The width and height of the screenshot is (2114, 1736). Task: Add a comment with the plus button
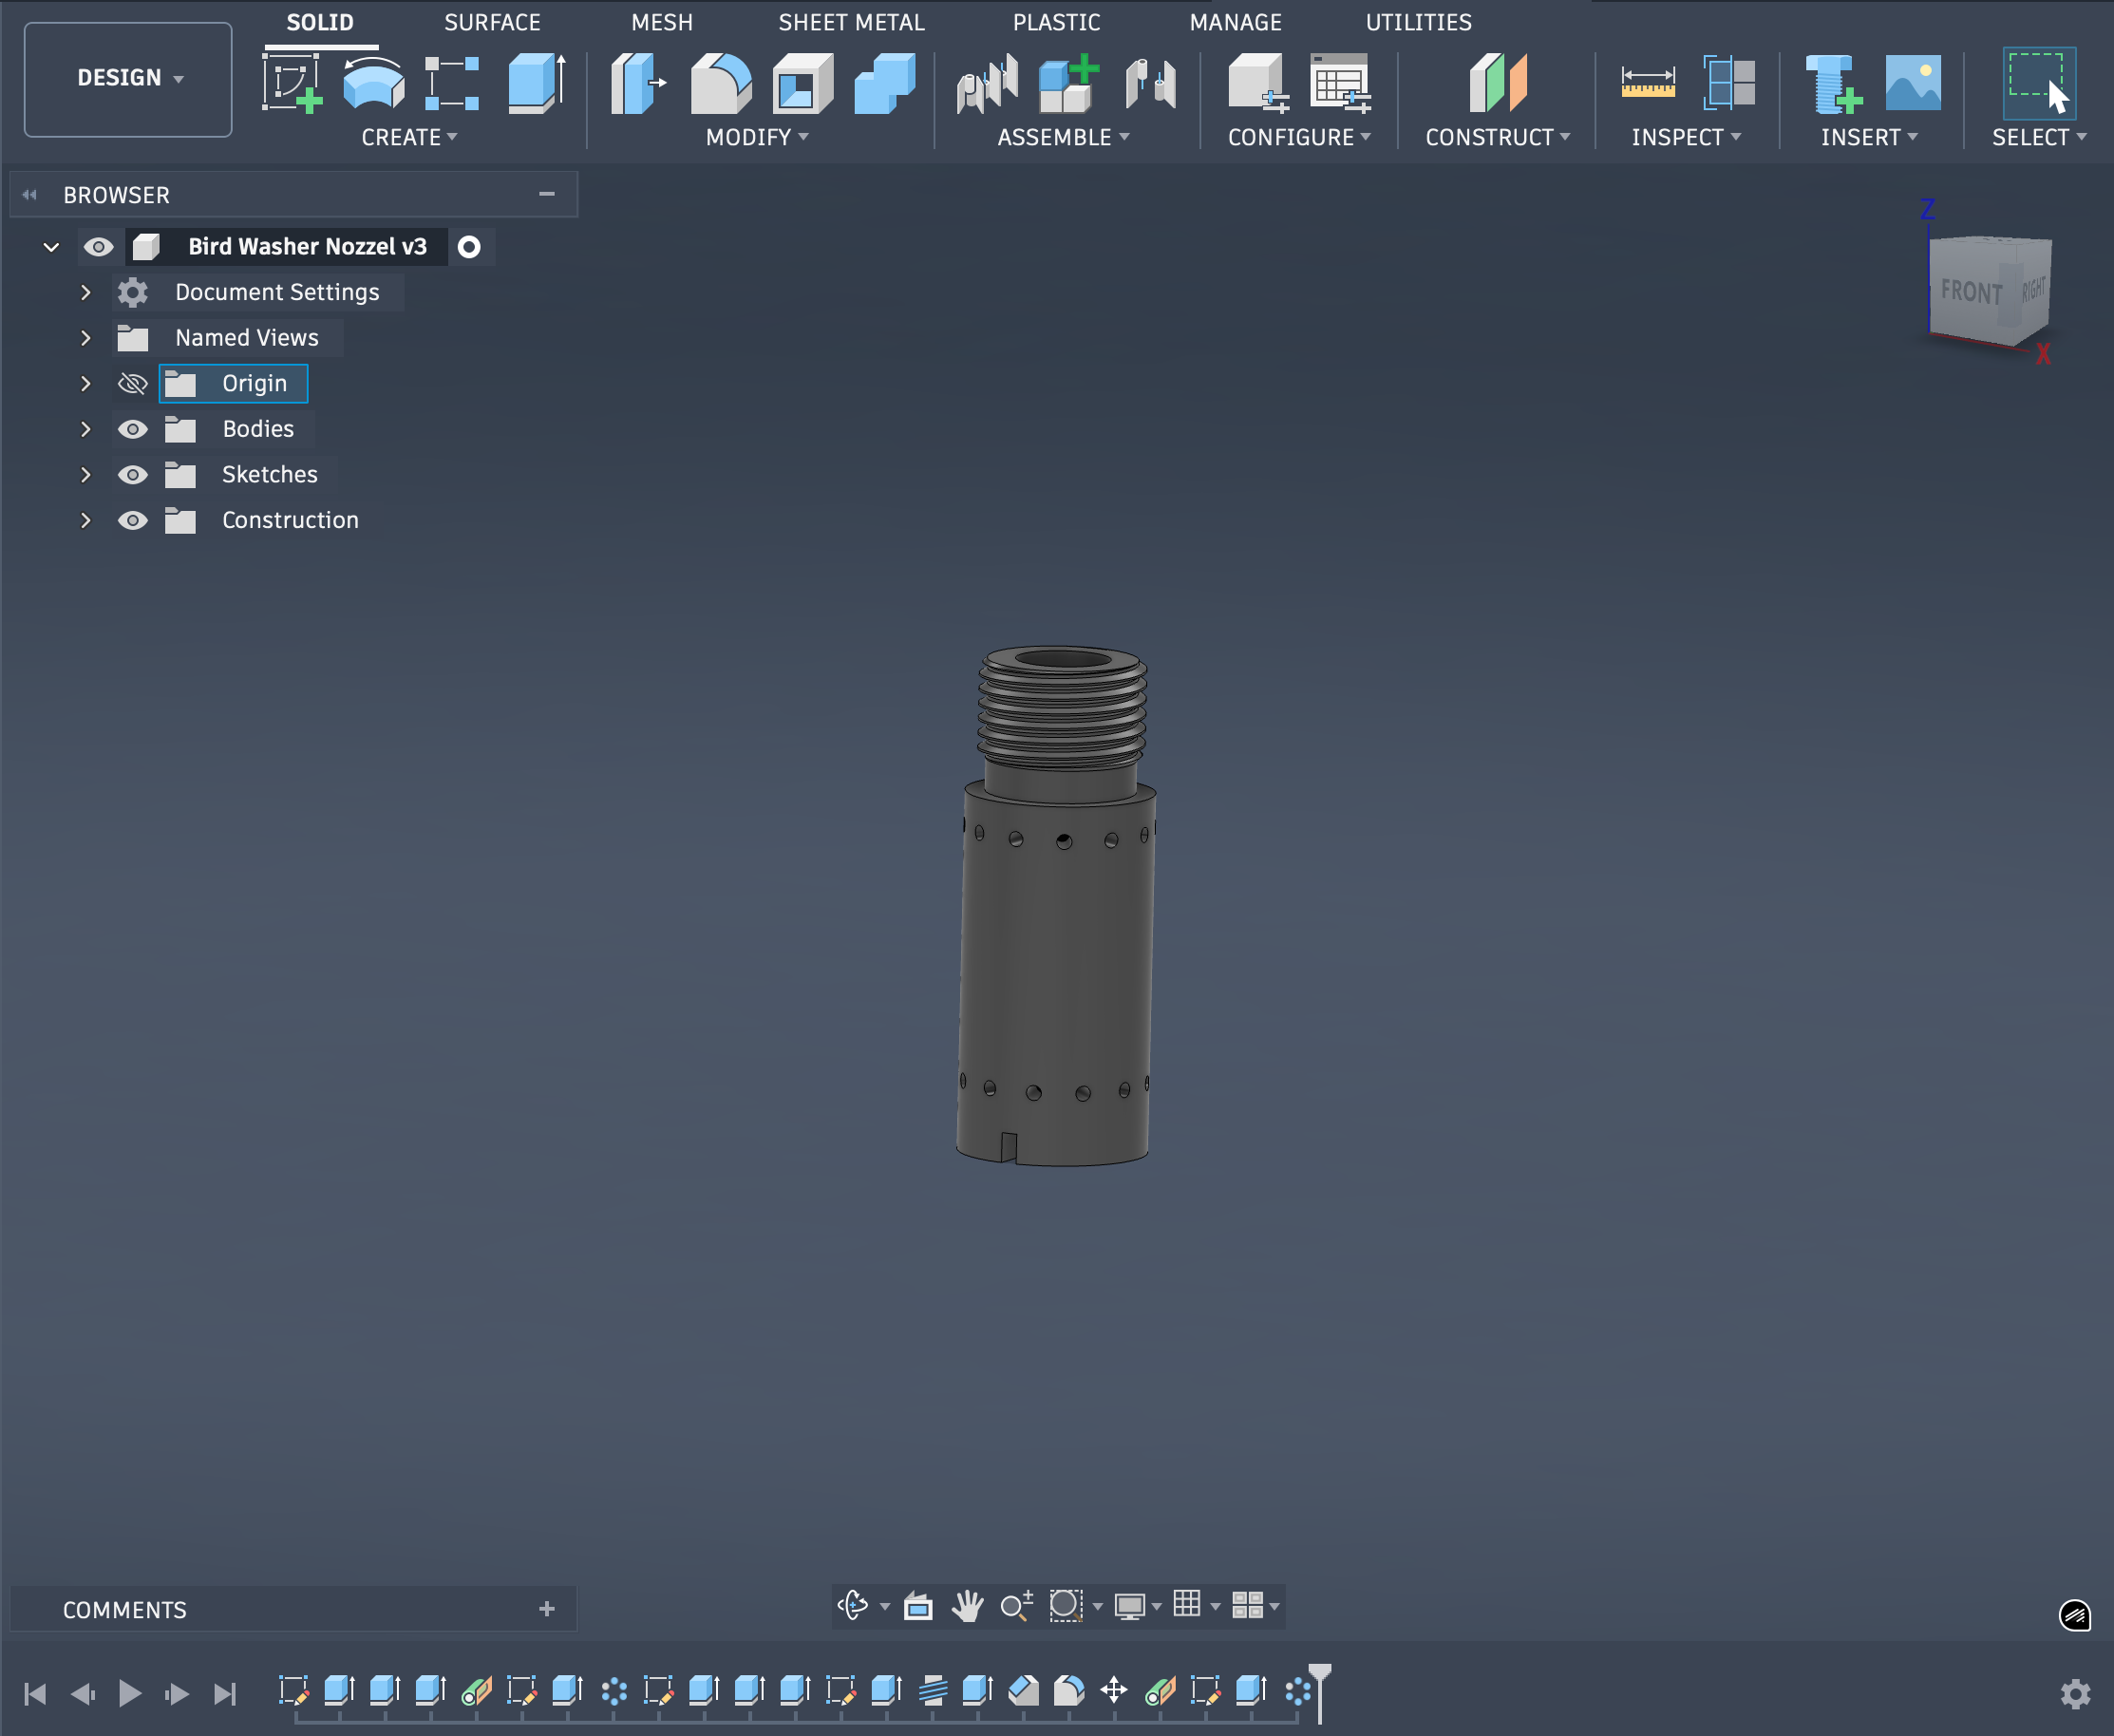(x=547, y=1609)
